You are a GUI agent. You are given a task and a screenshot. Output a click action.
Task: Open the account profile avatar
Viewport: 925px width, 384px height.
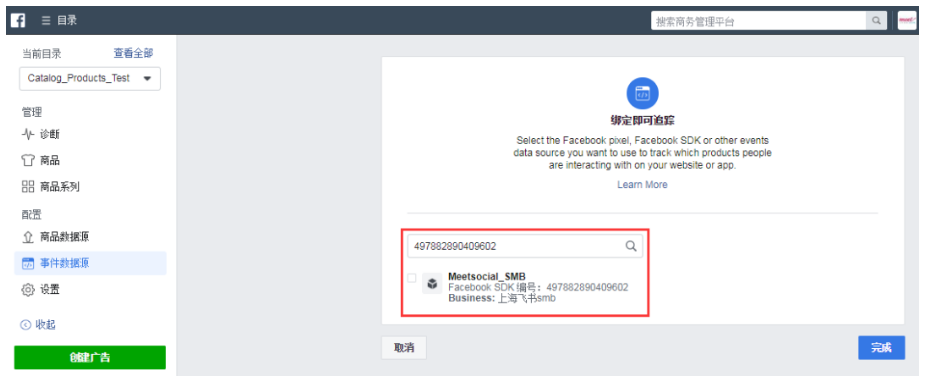click(907, 21)
